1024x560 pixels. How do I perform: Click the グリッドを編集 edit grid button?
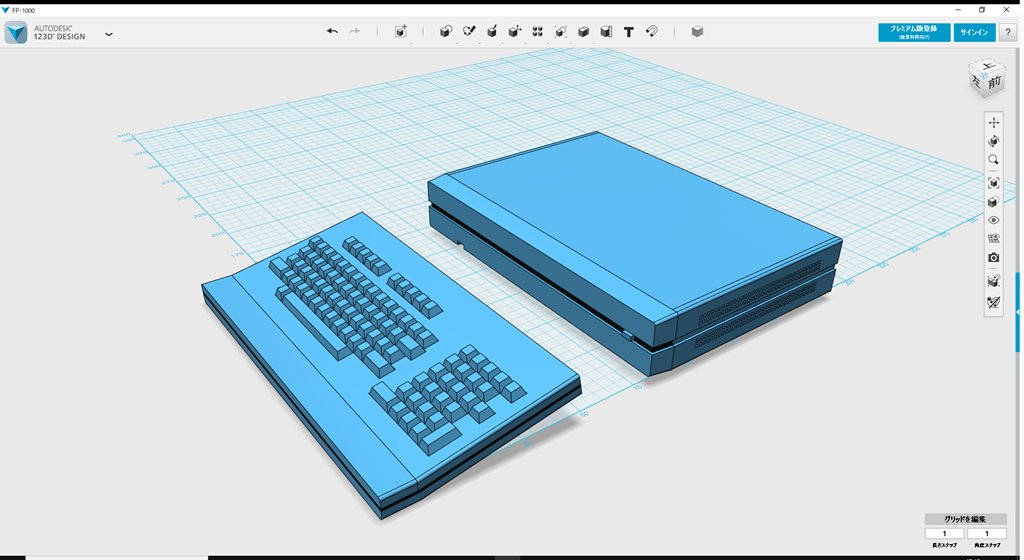[x=965, y=519]
